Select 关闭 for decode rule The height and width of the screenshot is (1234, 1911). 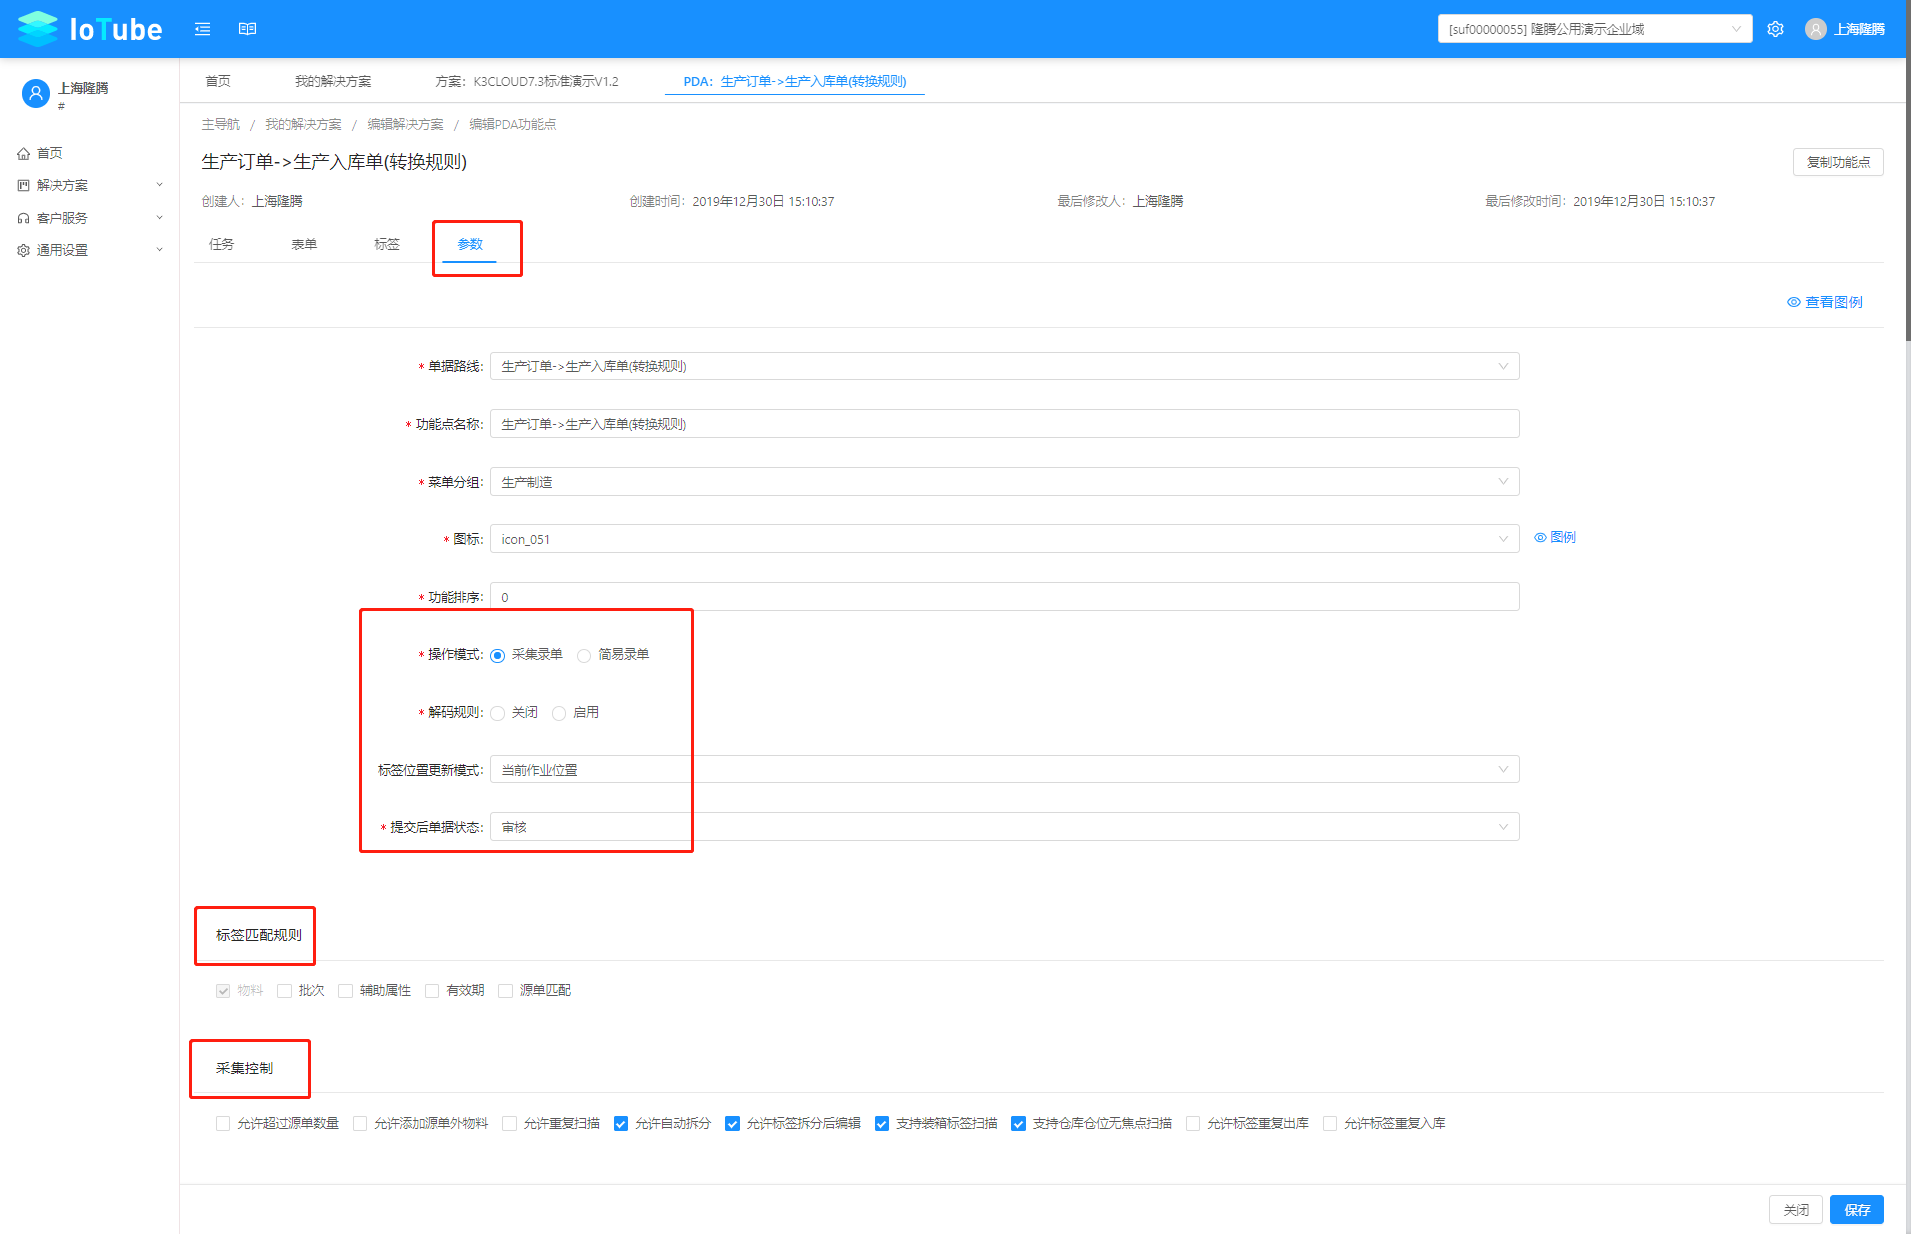tap(497, 713)
